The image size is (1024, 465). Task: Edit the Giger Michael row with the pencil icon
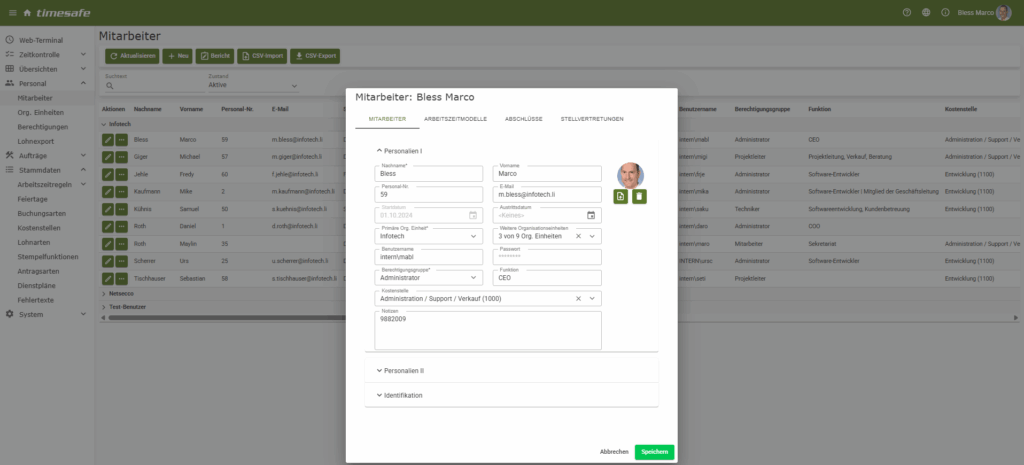coord(108,157)
